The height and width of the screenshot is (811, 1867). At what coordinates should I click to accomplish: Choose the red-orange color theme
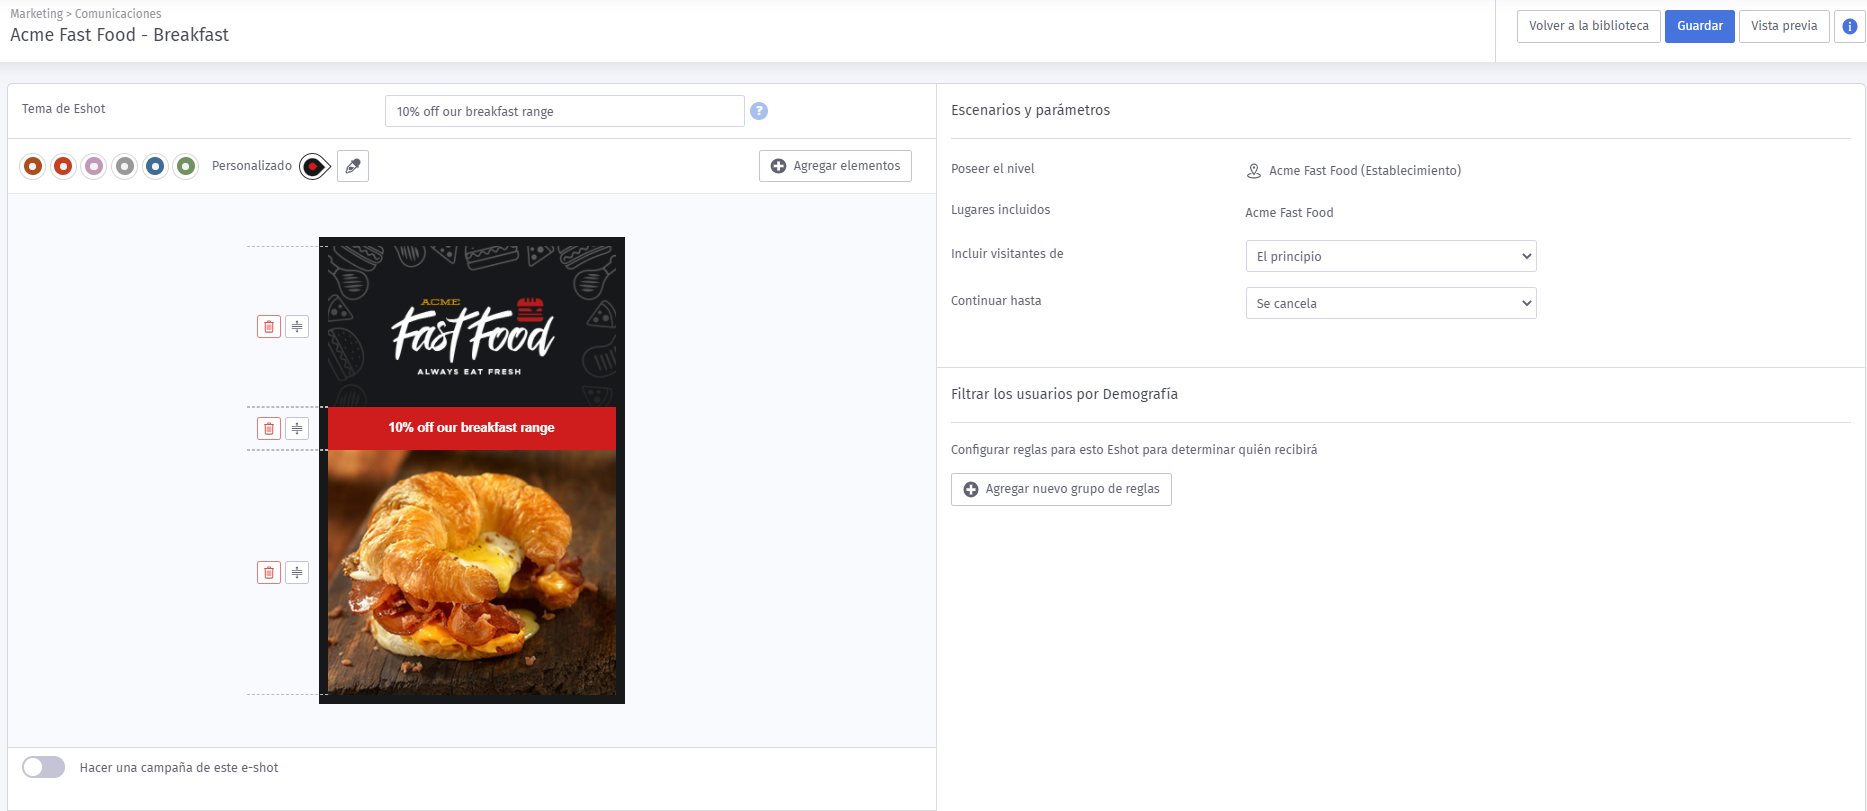pos(63,166)
